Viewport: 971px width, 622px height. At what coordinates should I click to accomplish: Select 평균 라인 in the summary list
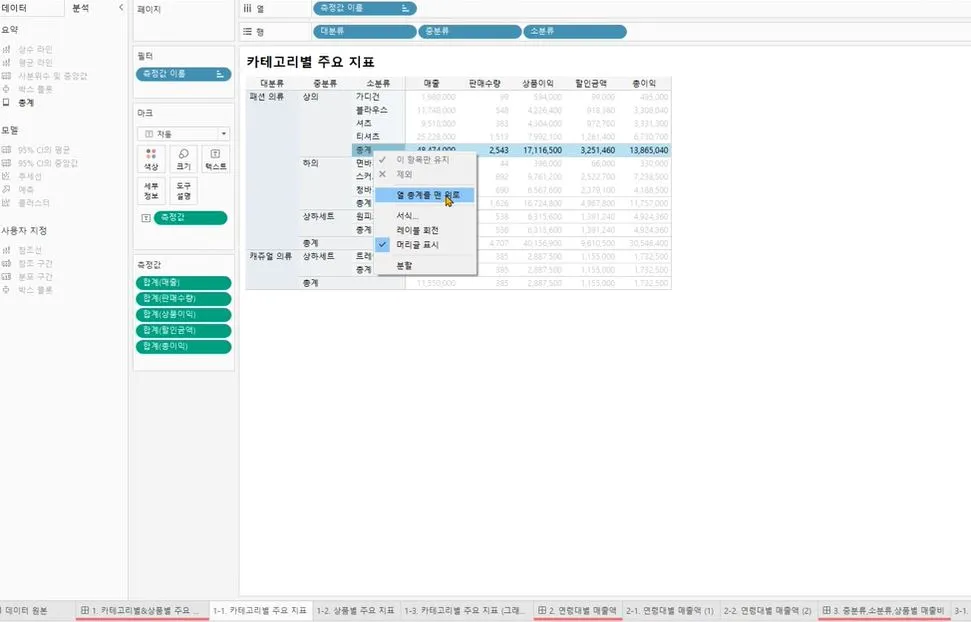click(35, 63)
